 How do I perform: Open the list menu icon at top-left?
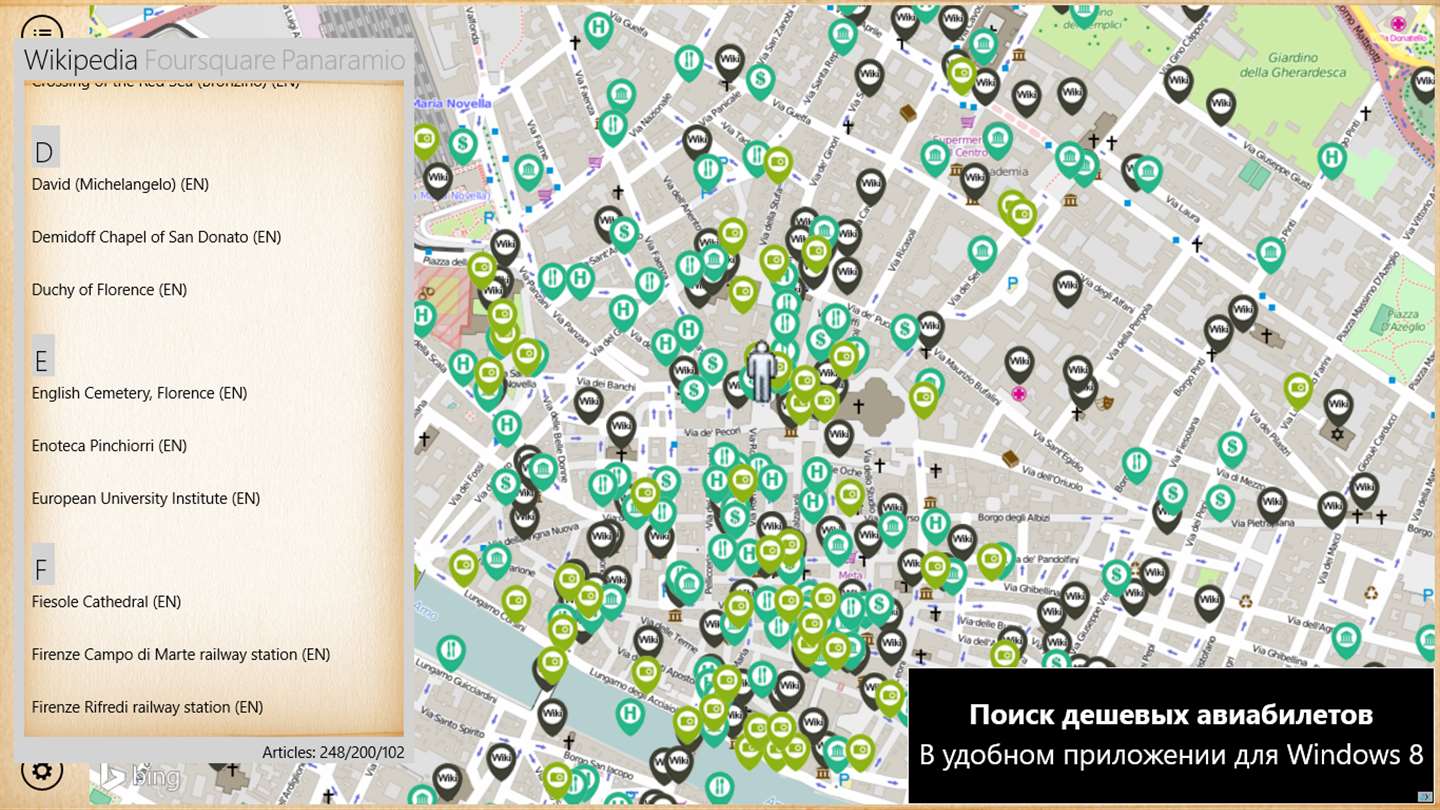pos(42,28)
